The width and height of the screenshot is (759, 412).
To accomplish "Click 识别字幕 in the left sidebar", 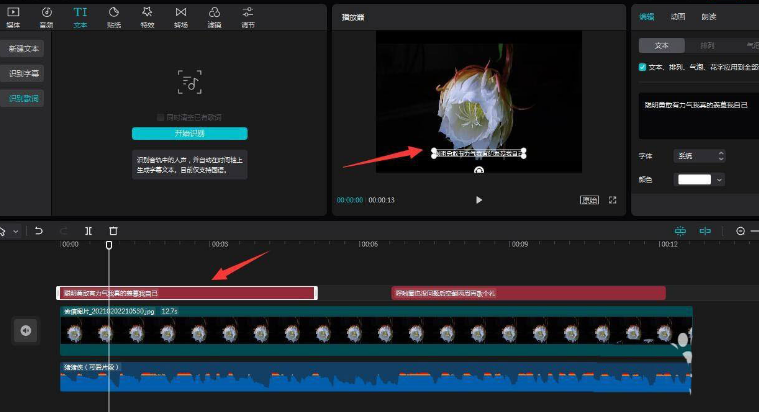I will click(22, 73).
